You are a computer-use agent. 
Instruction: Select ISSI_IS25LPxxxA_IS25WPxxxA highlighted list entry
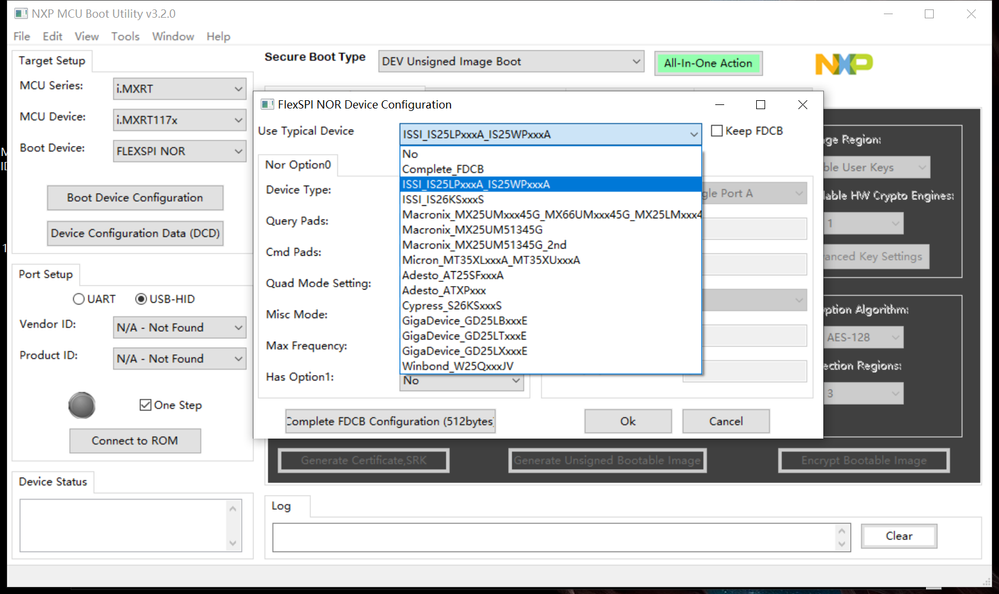[x=550, y=184]
